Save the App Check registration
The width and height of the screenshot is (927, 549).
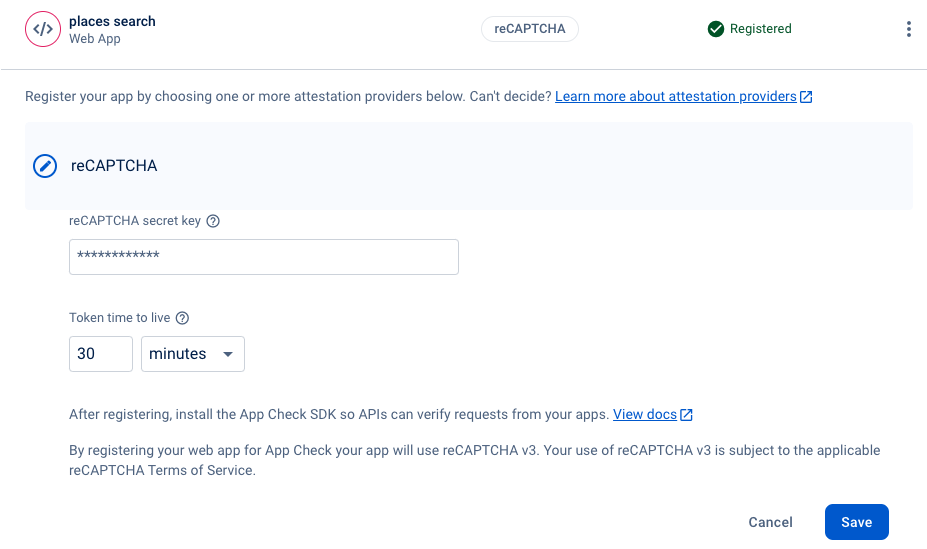click(856, 522)
